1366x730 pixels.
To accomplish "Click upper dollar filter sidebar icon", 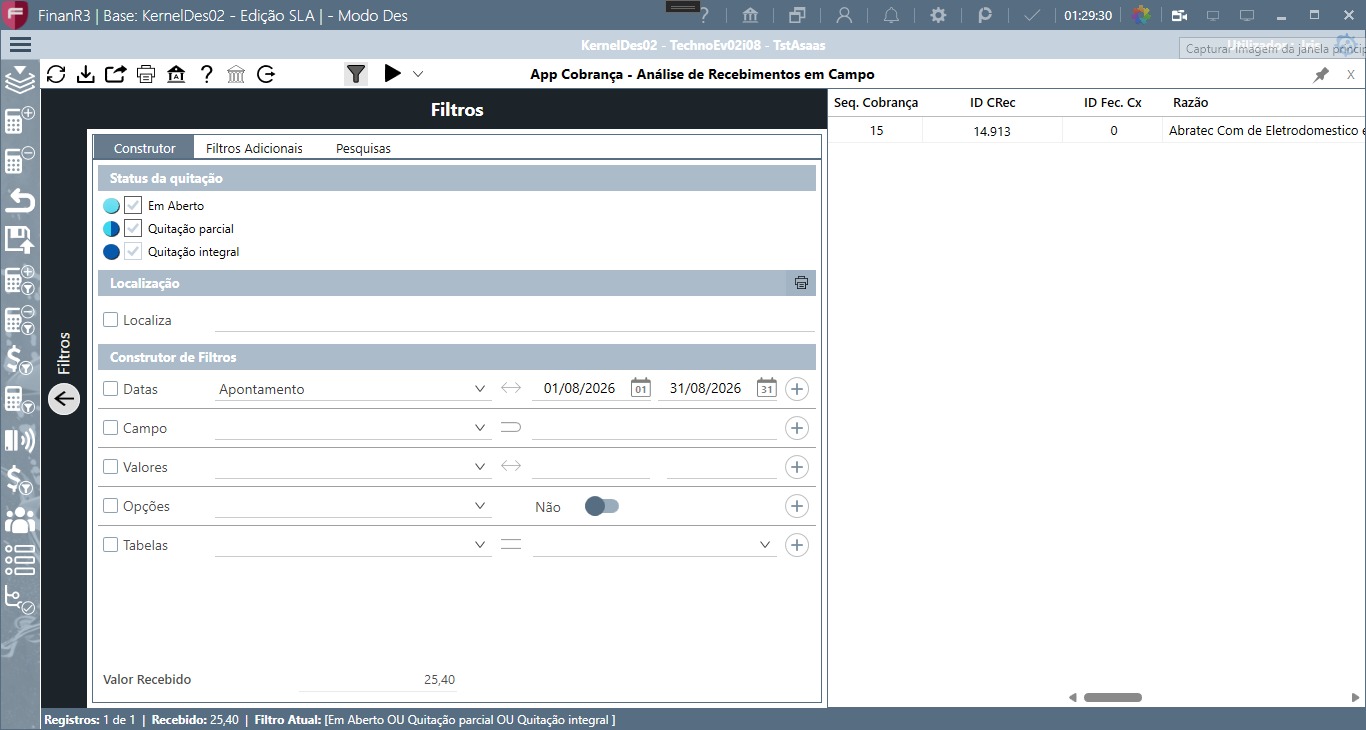I will pos(20,360).
